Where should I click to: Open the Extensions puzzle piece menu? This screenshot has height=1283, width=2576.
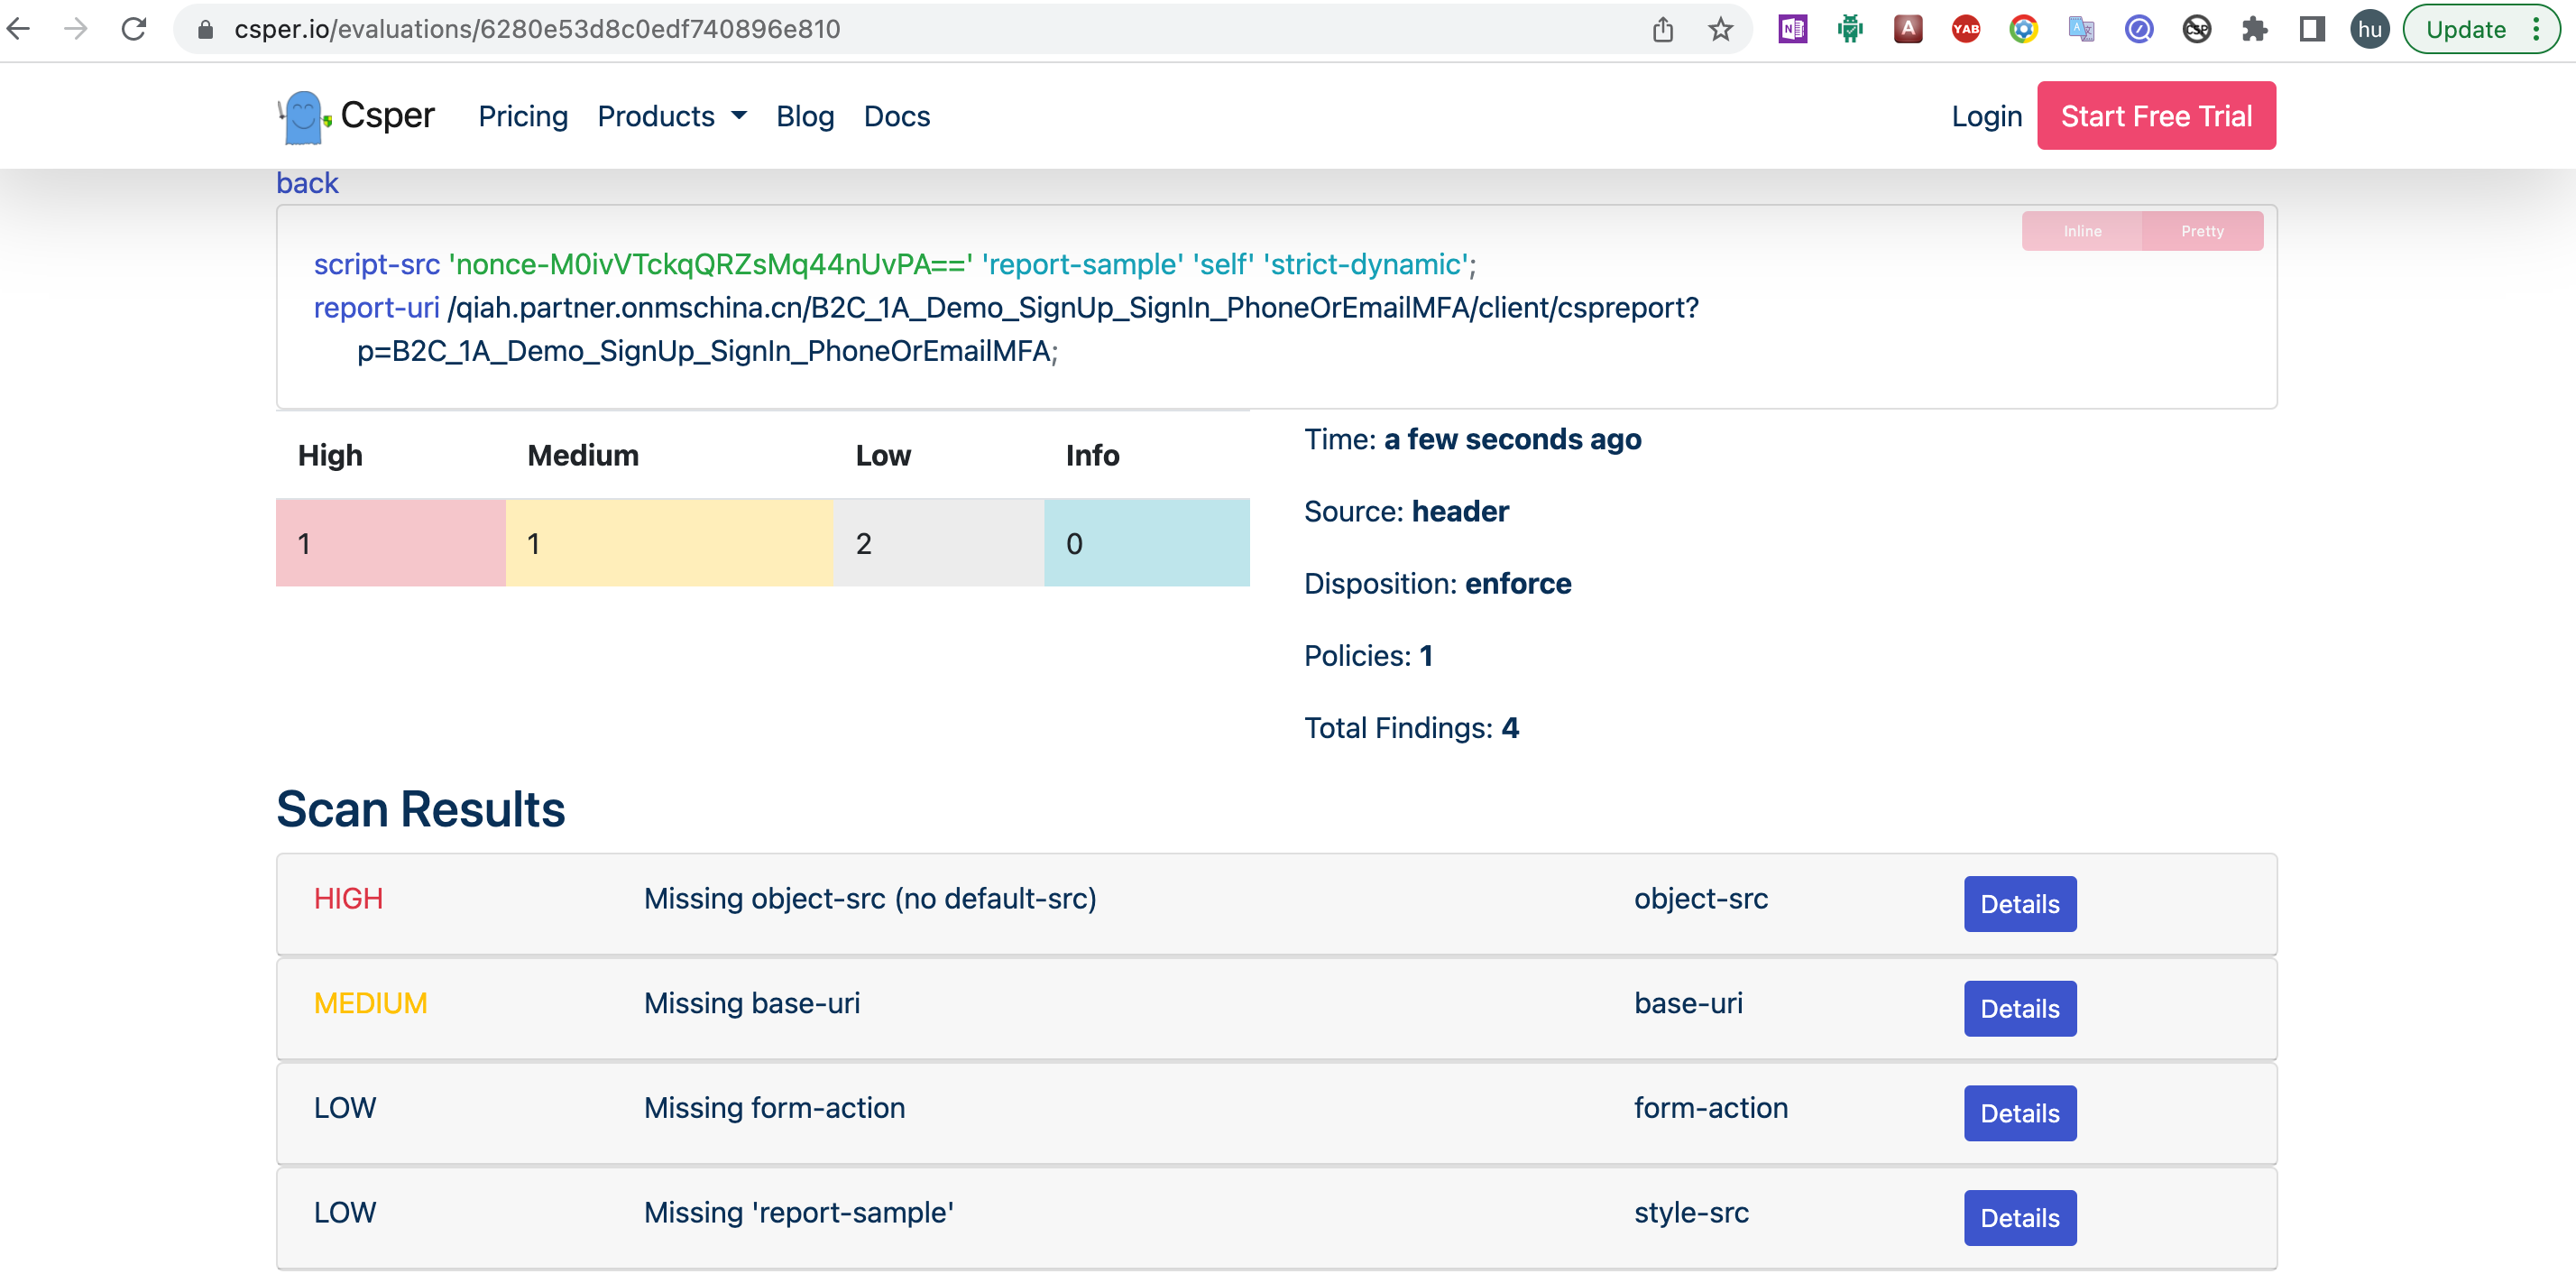coord(2254,29)
